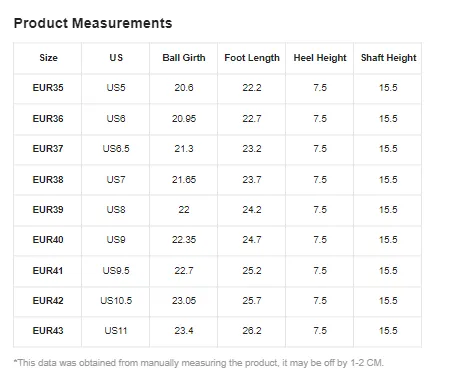The width and height of the screenshot is (456, 387).
Task: Click the EUR36 cell
Action: tap(48, 119)
